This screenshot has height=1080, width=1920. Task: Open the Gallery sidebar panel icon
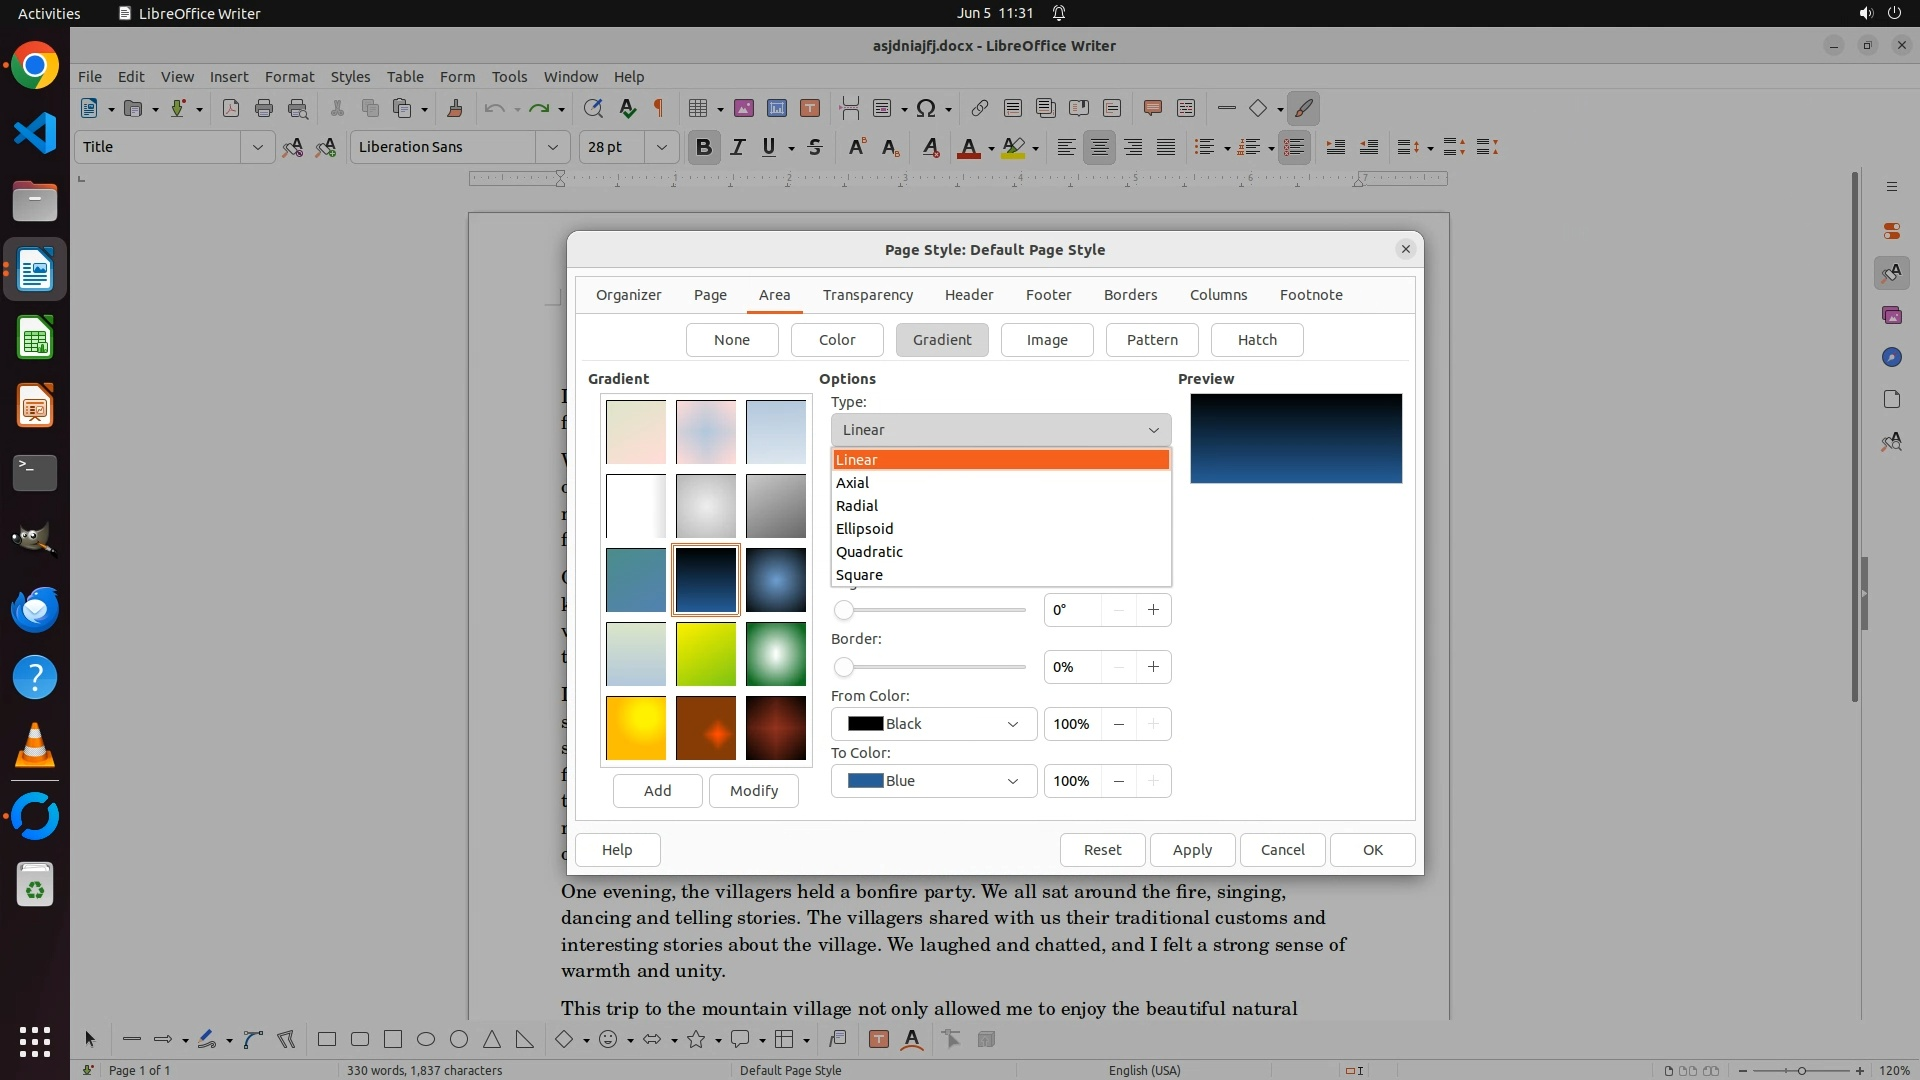coord(1891,315)
